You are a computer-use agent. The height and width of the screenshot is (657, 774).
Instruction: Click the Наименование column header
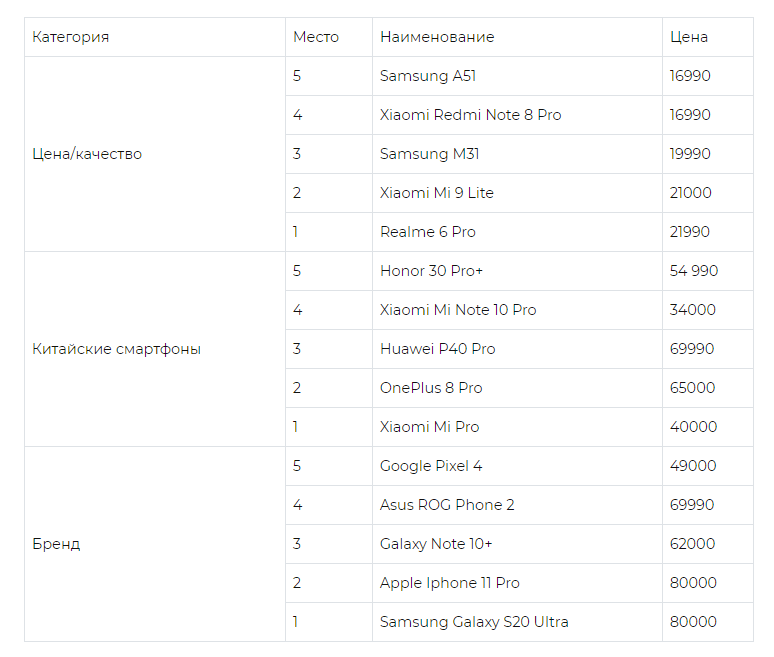point(517,37)
